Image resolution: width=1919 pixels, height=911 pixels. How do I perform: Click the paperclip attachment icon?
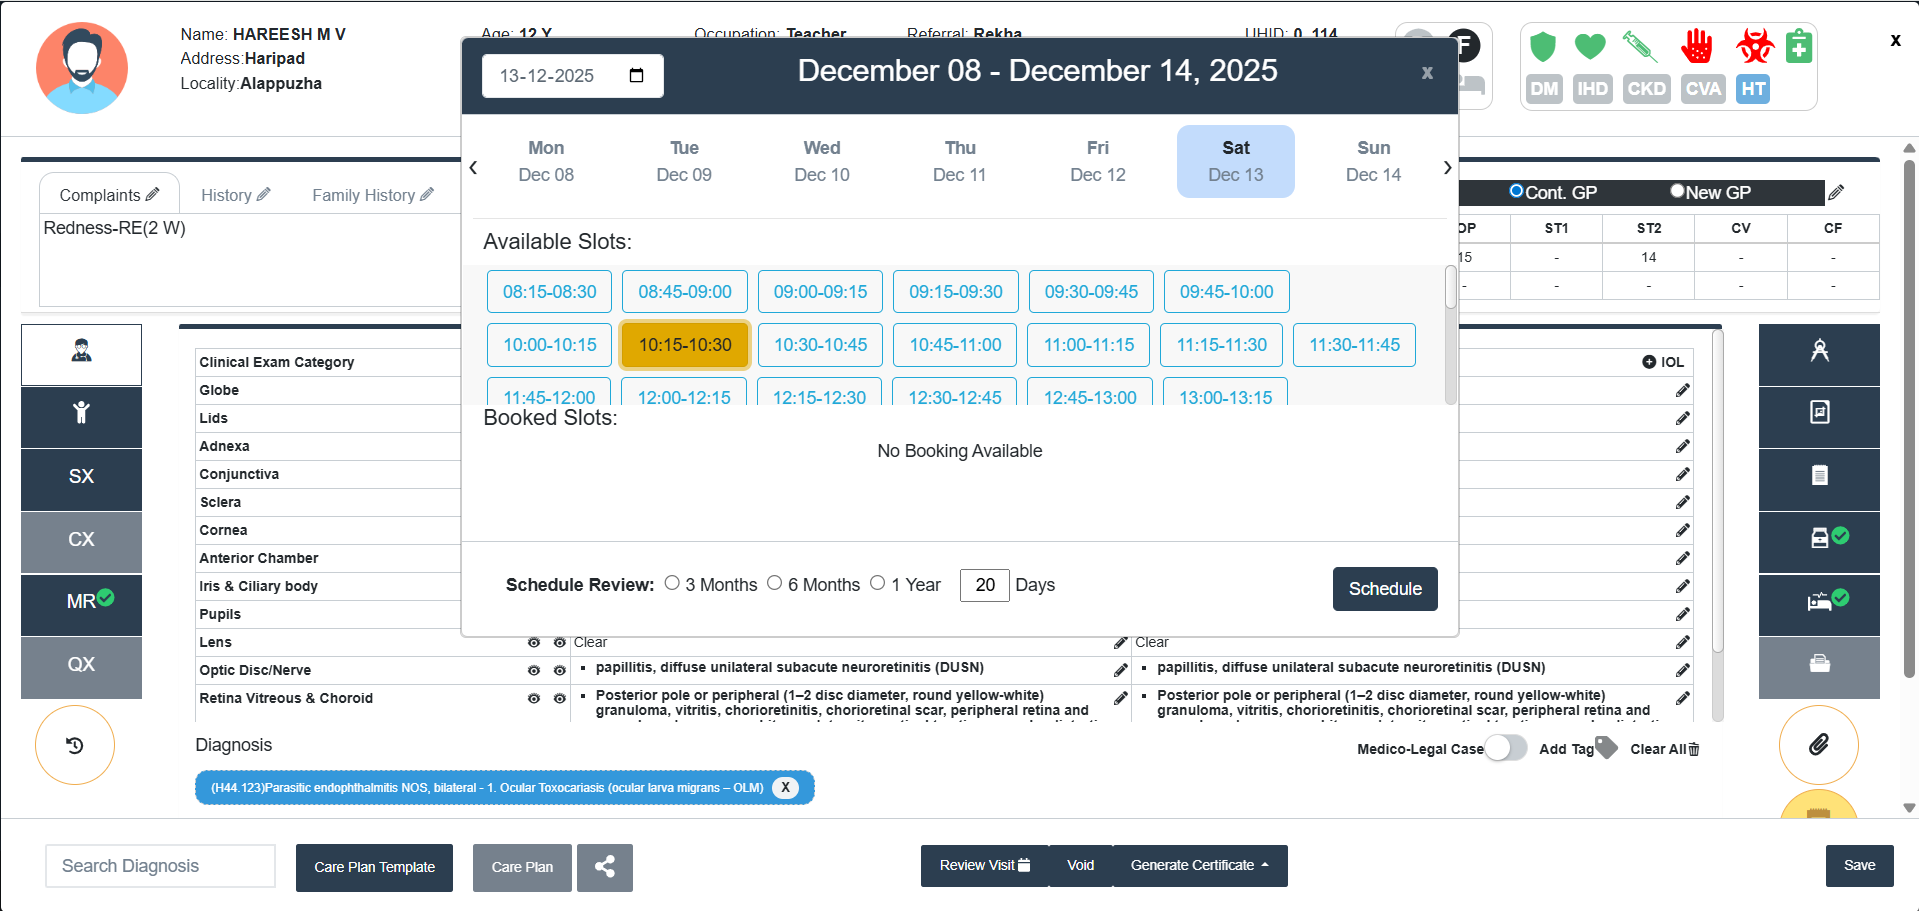1818,745
